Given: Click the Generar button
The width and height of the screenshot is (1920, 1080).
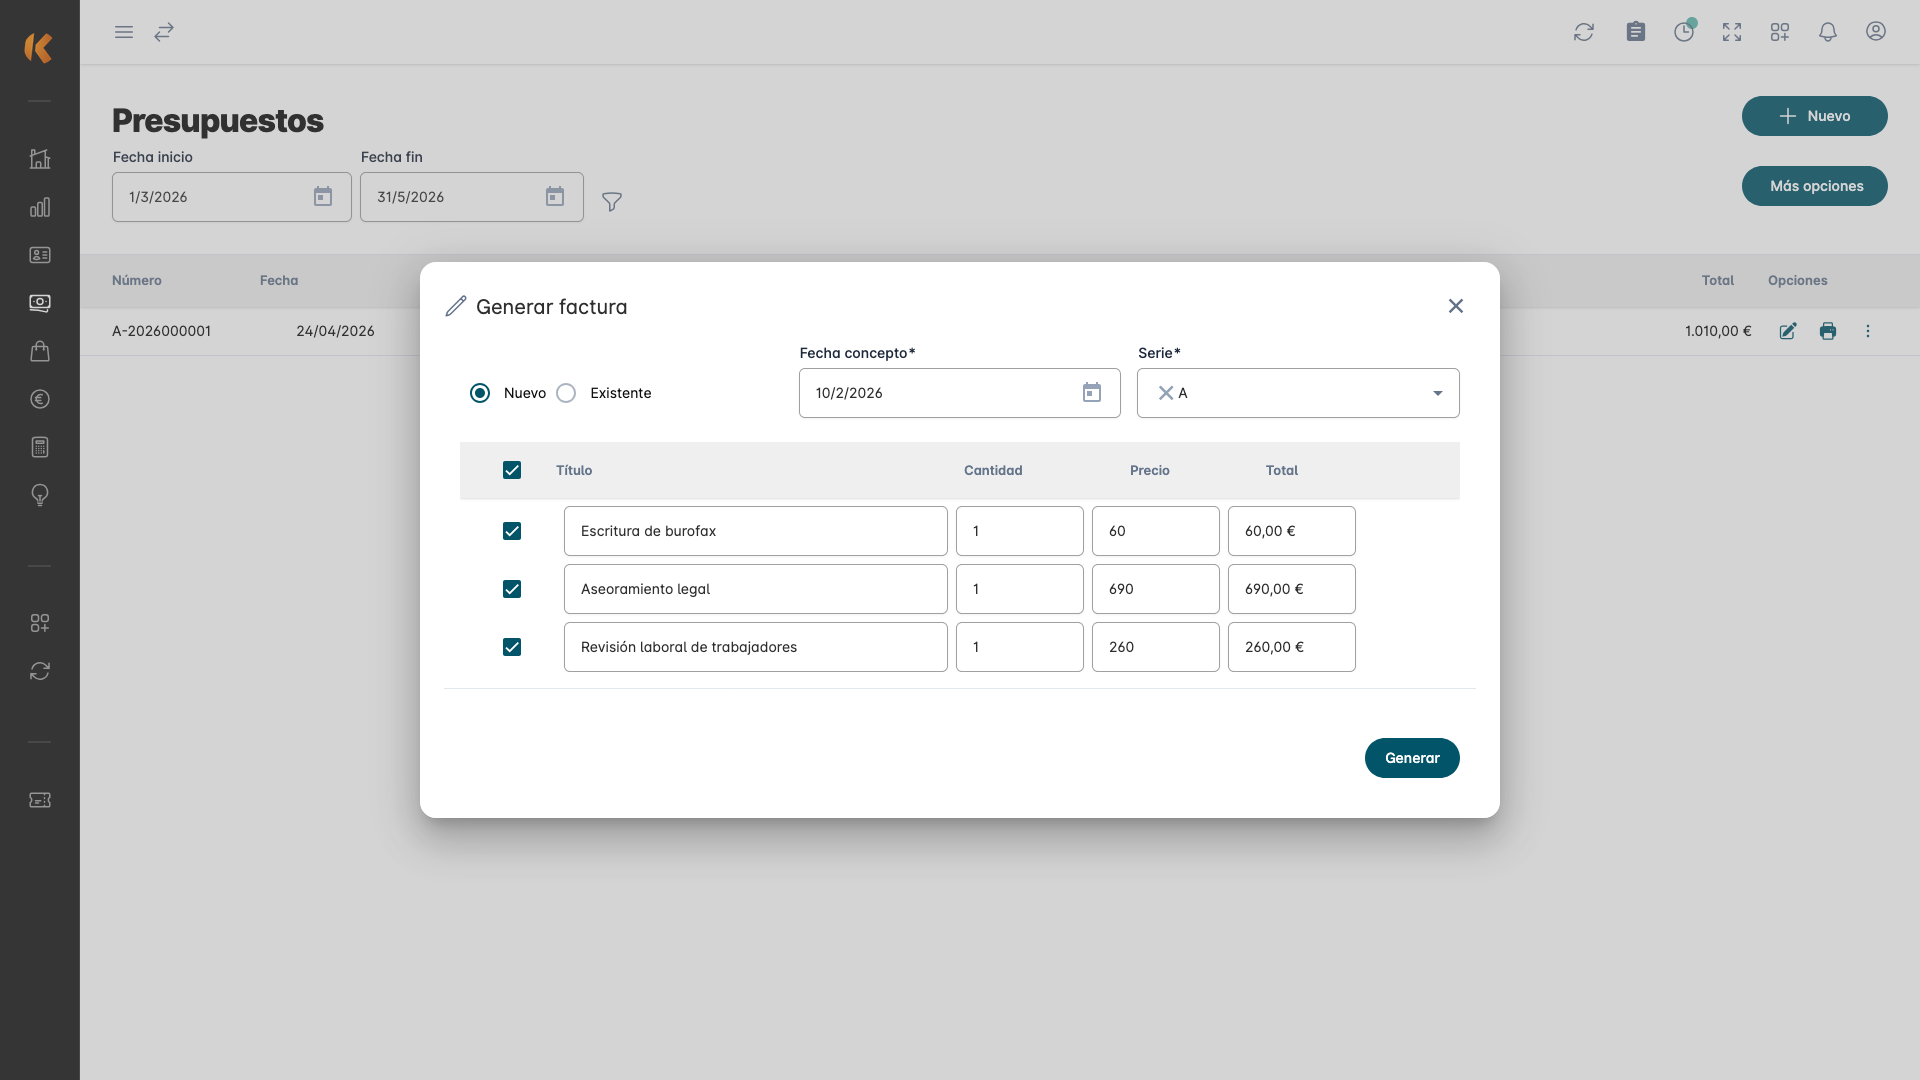Looking at the screenshot, I should (x=1412, y=758).
